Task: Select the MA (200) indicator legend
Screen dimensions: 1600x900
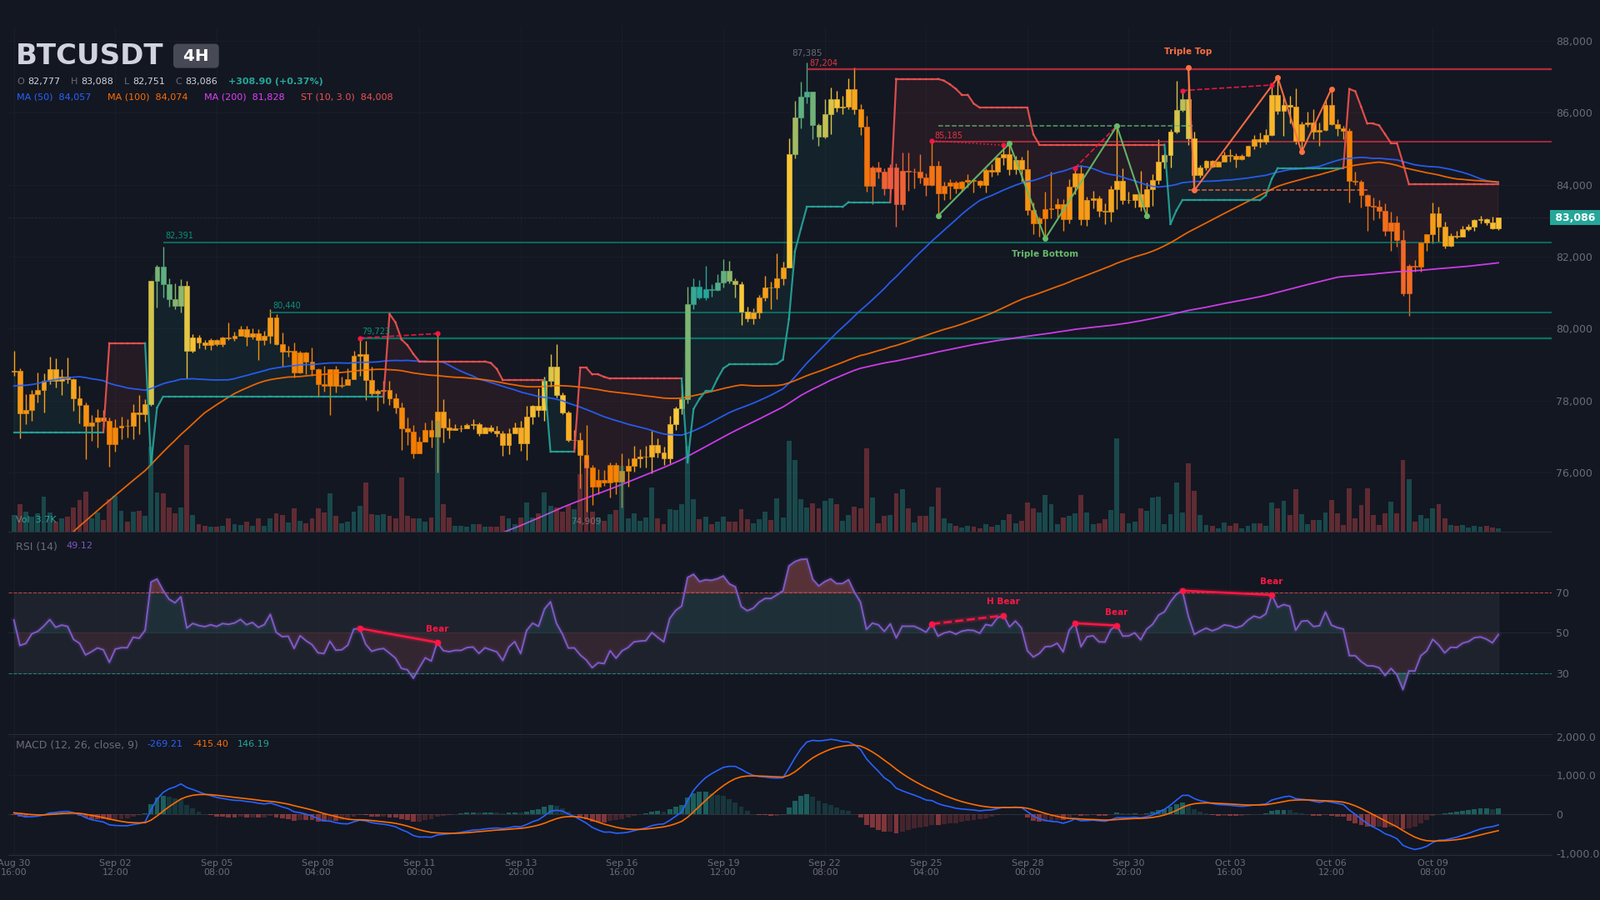Action: 244,97
